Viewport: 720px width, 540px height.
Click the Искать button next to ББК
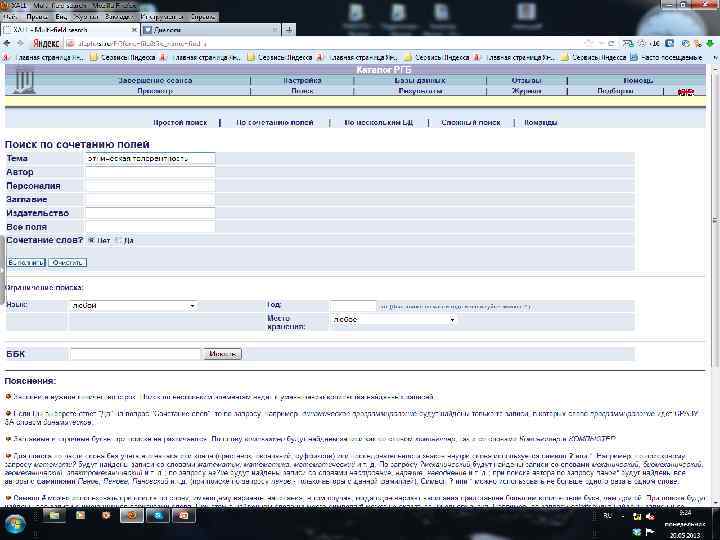pyautogui.click(x=222, y=354)
